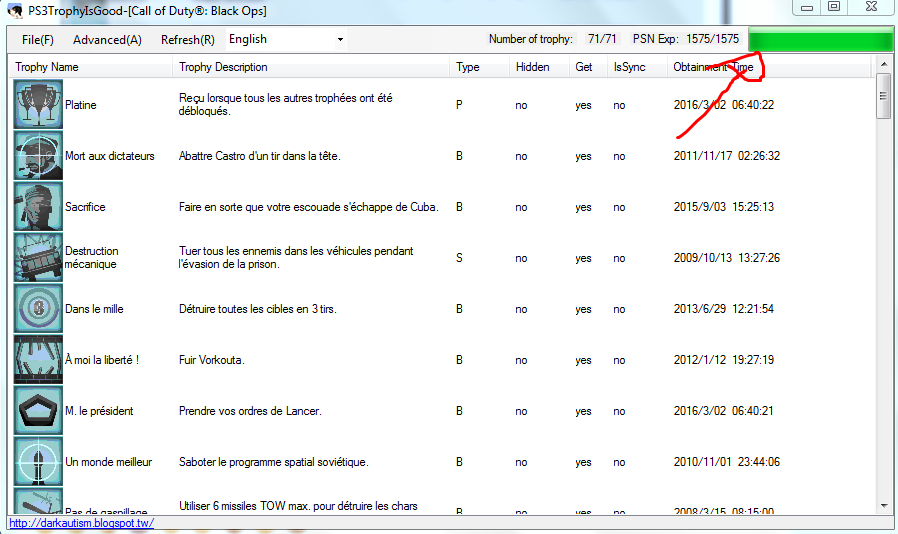Screen dimensions: 898x534
Task: Sort by Hidden column header
Action: pyautogui.click(x=539, y=67)
